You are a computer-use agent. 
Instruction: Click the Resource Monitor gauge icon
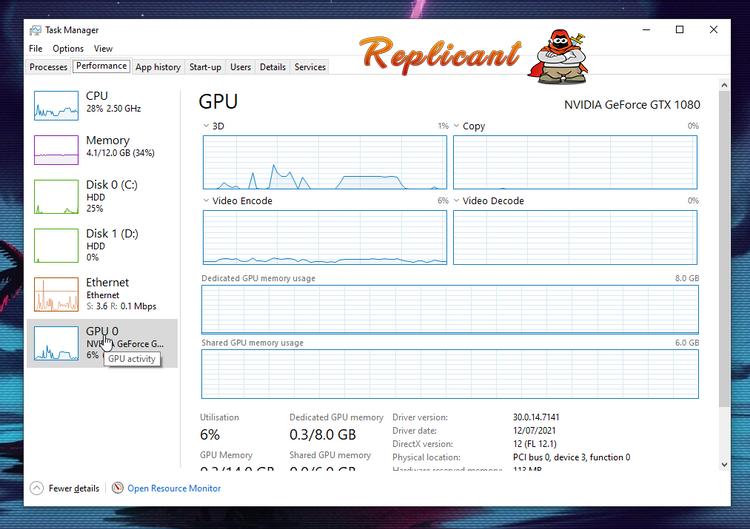[x=117, y=488]
